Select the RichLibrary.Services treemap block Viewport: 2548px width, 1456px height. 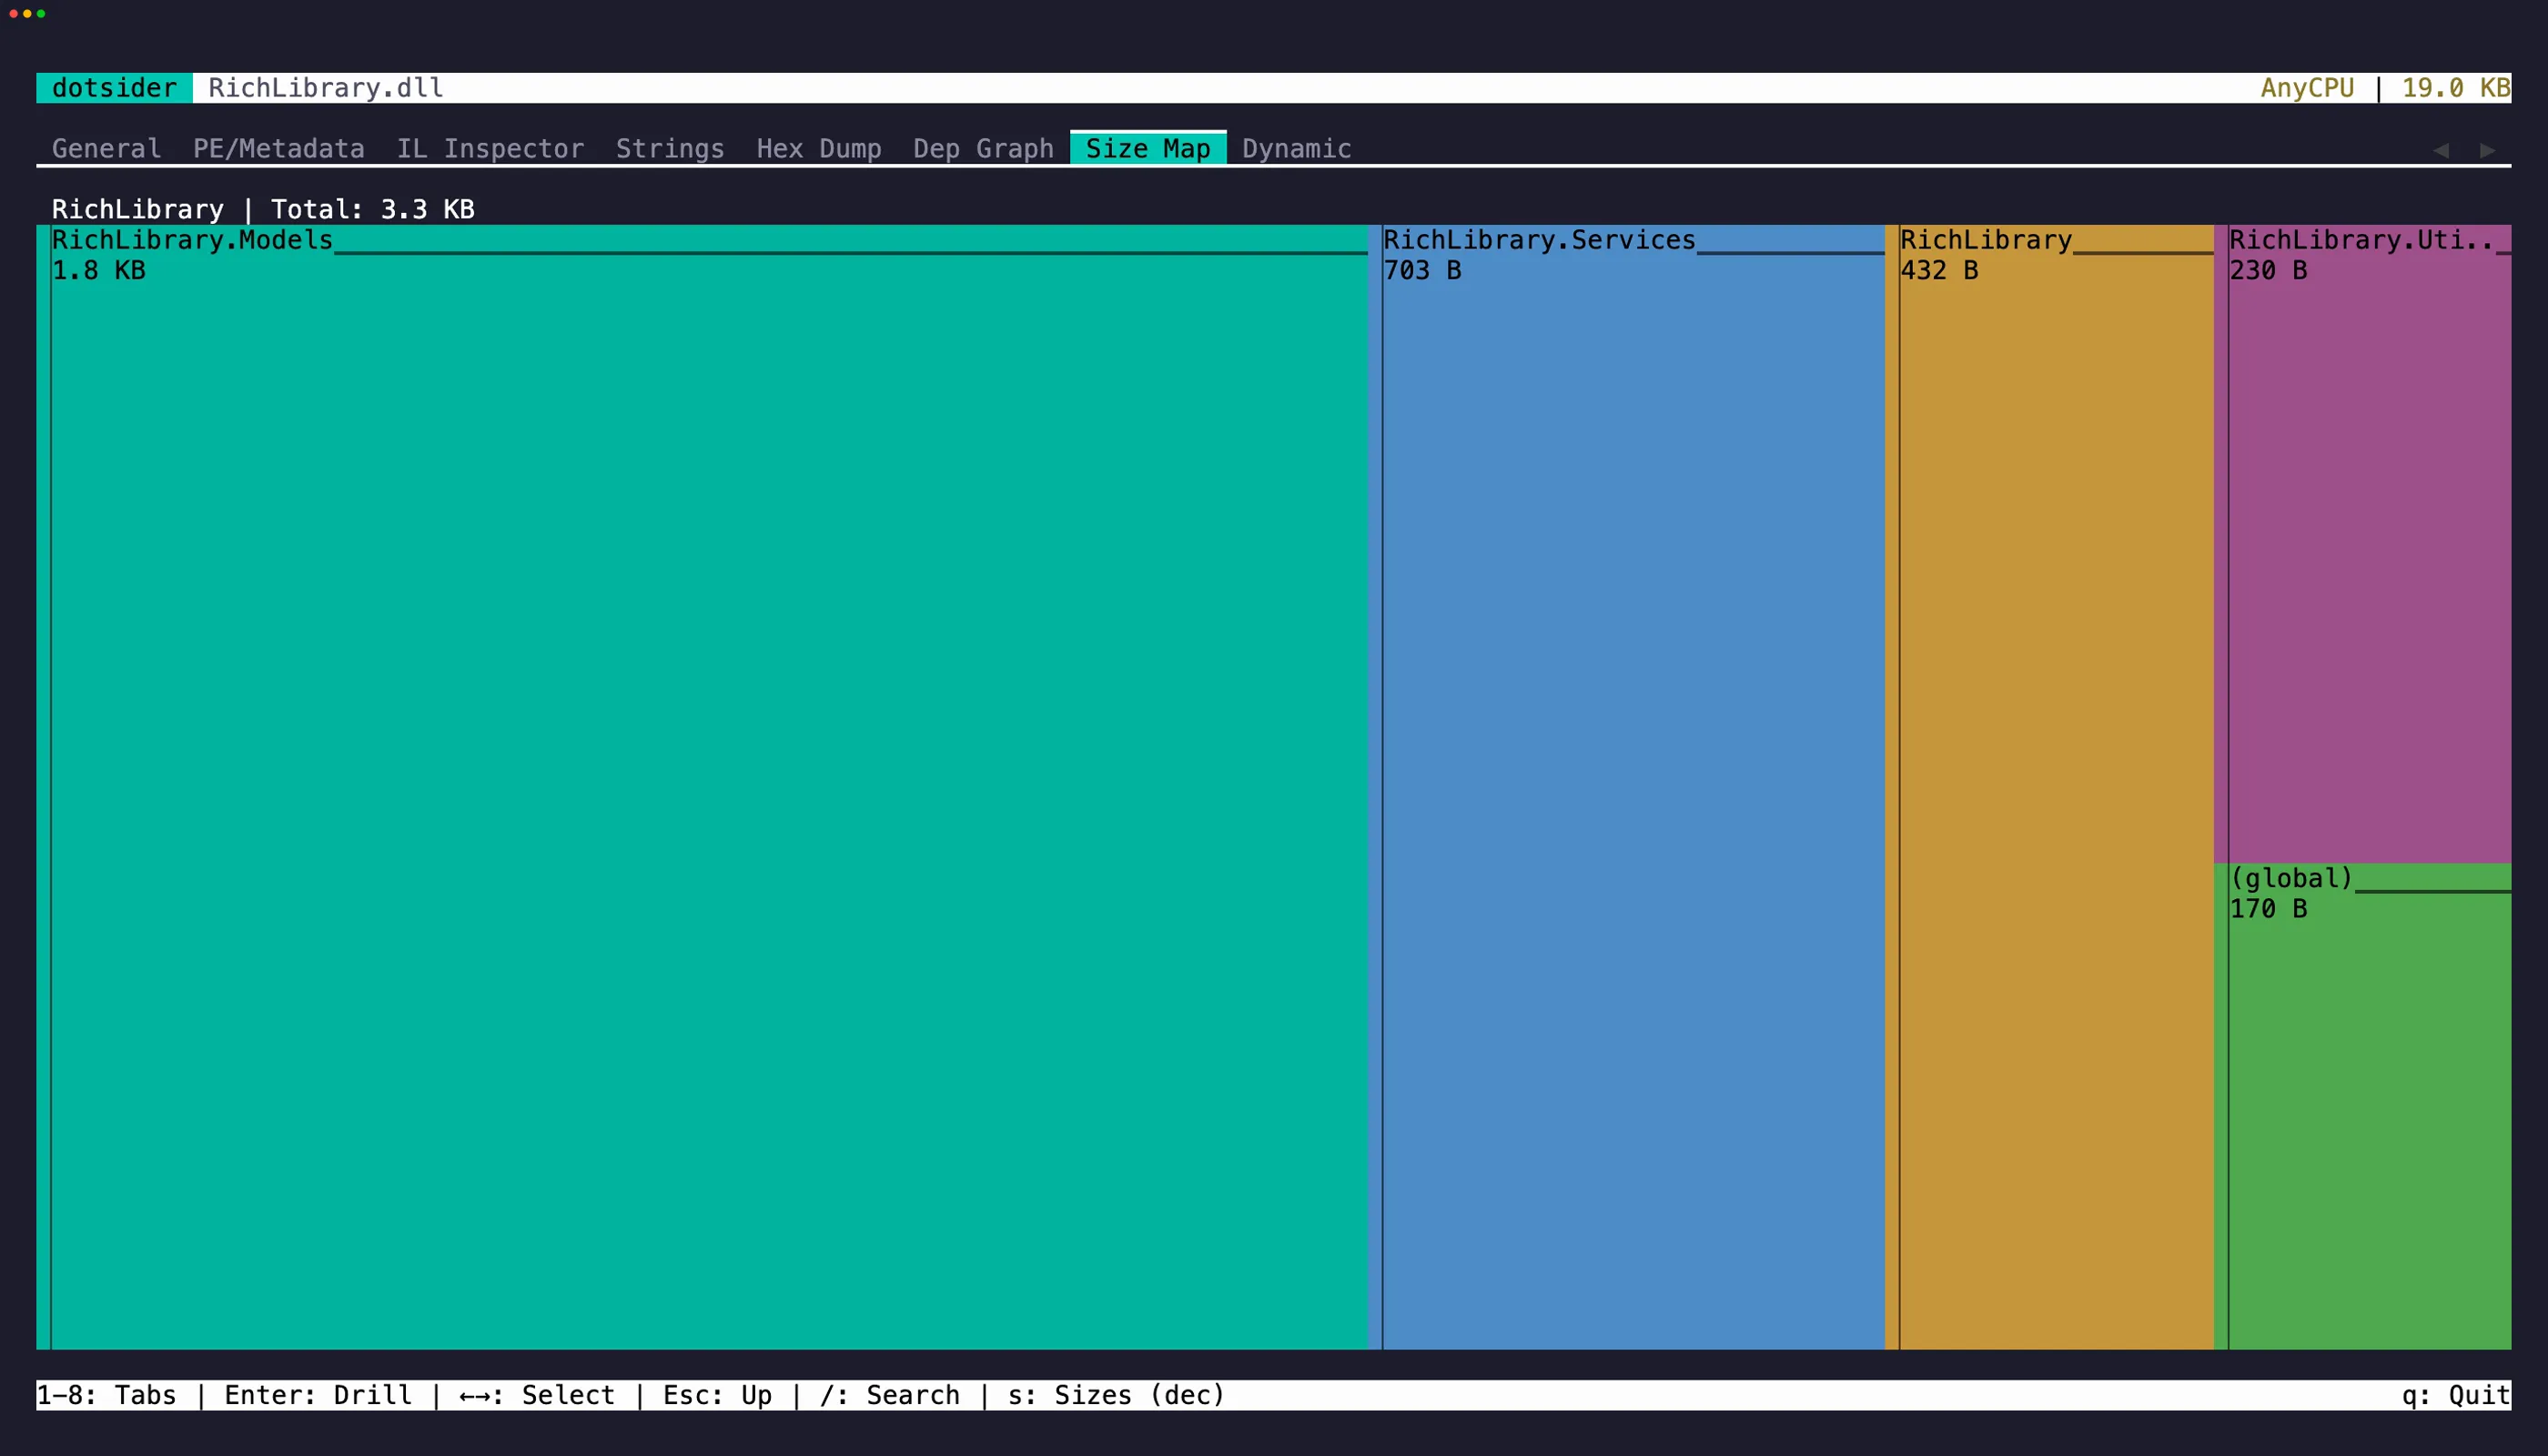pos(1626,787)
